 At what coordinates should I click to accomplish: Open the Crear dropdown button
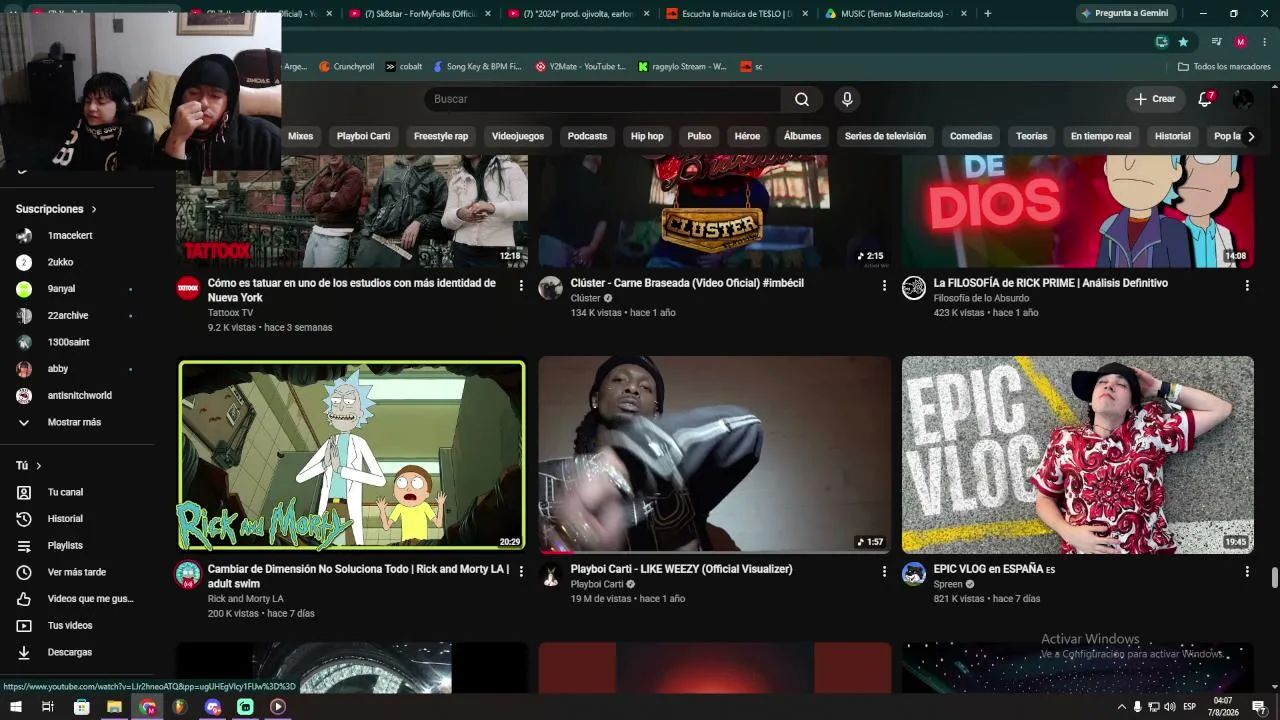(x=1155, y=99)
